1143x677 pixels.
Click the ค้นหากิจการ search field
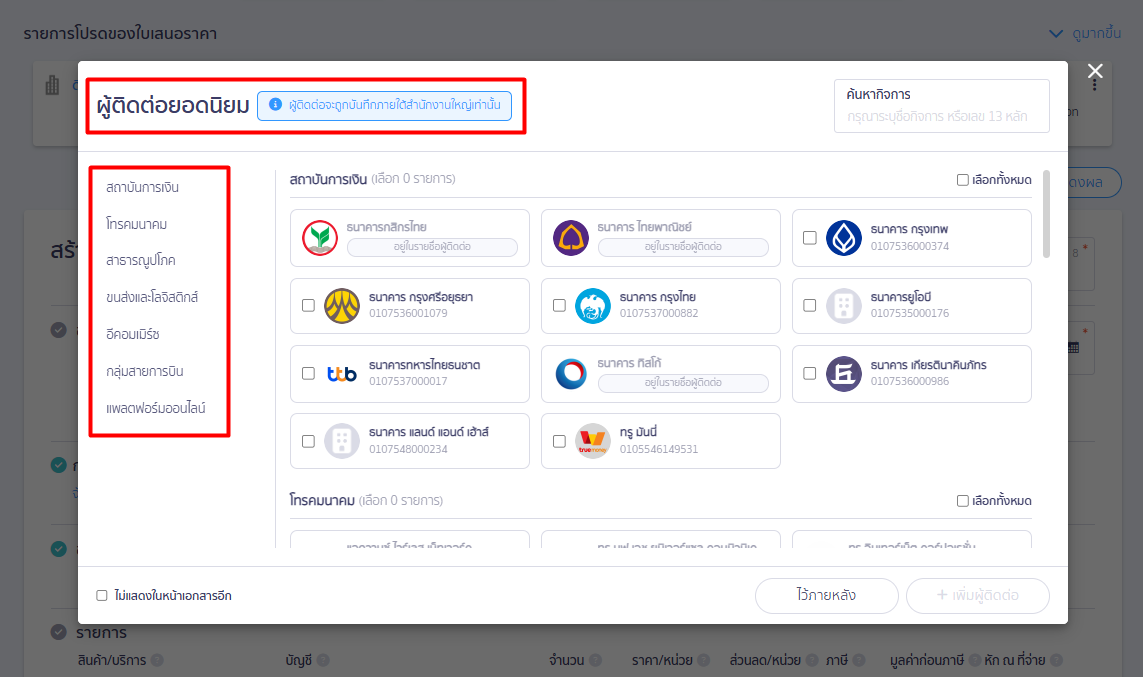(x=942, y=106)
